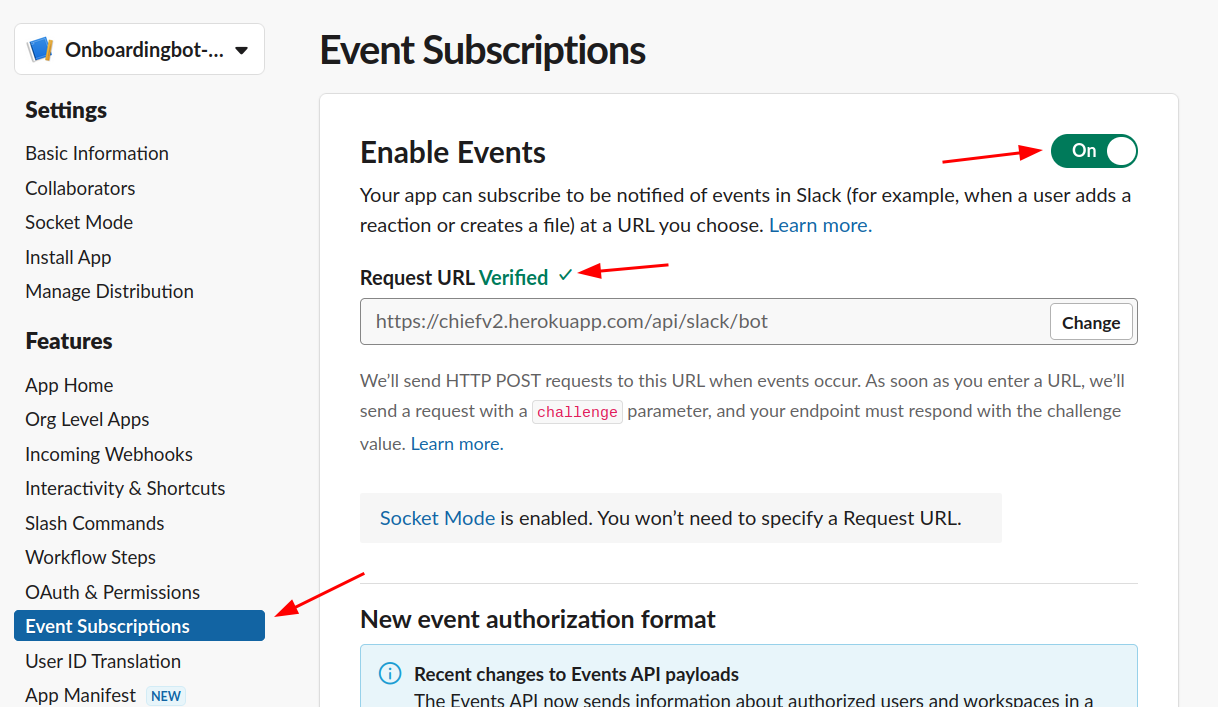Follow the Learn more link under Enable Events

819,224
